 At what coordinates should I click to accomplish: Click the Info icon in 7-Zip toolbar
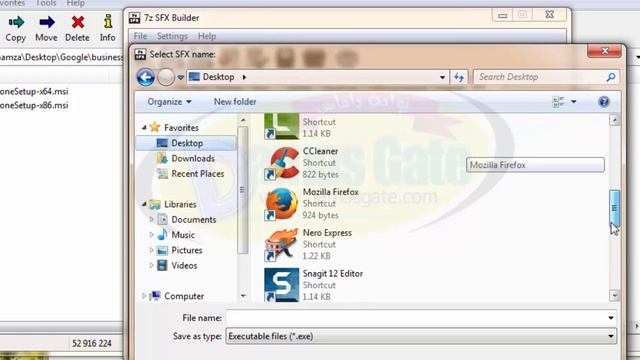pos(108,22)
